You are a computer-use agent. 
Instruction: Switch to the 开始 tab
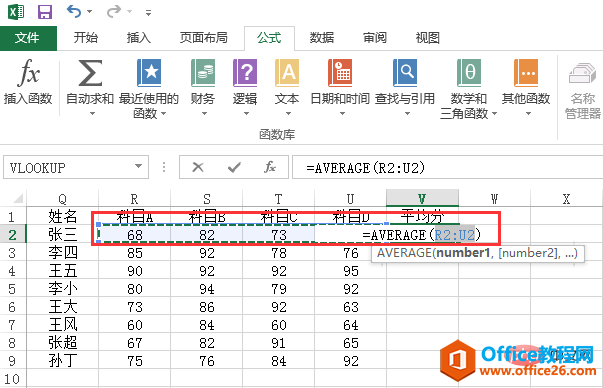click(86, 38)
